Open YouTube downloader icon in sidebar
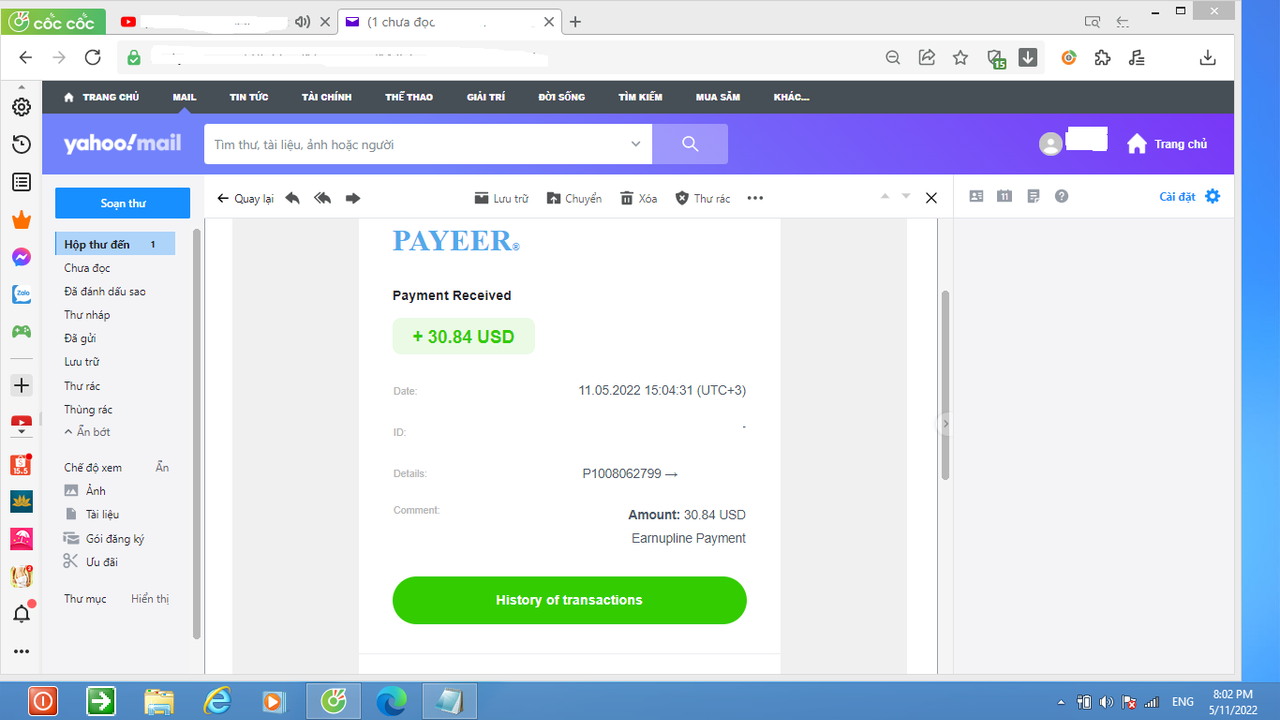The height and width of the screenshot is (720, 1280). pyautogui.click(x=21, y=424)
